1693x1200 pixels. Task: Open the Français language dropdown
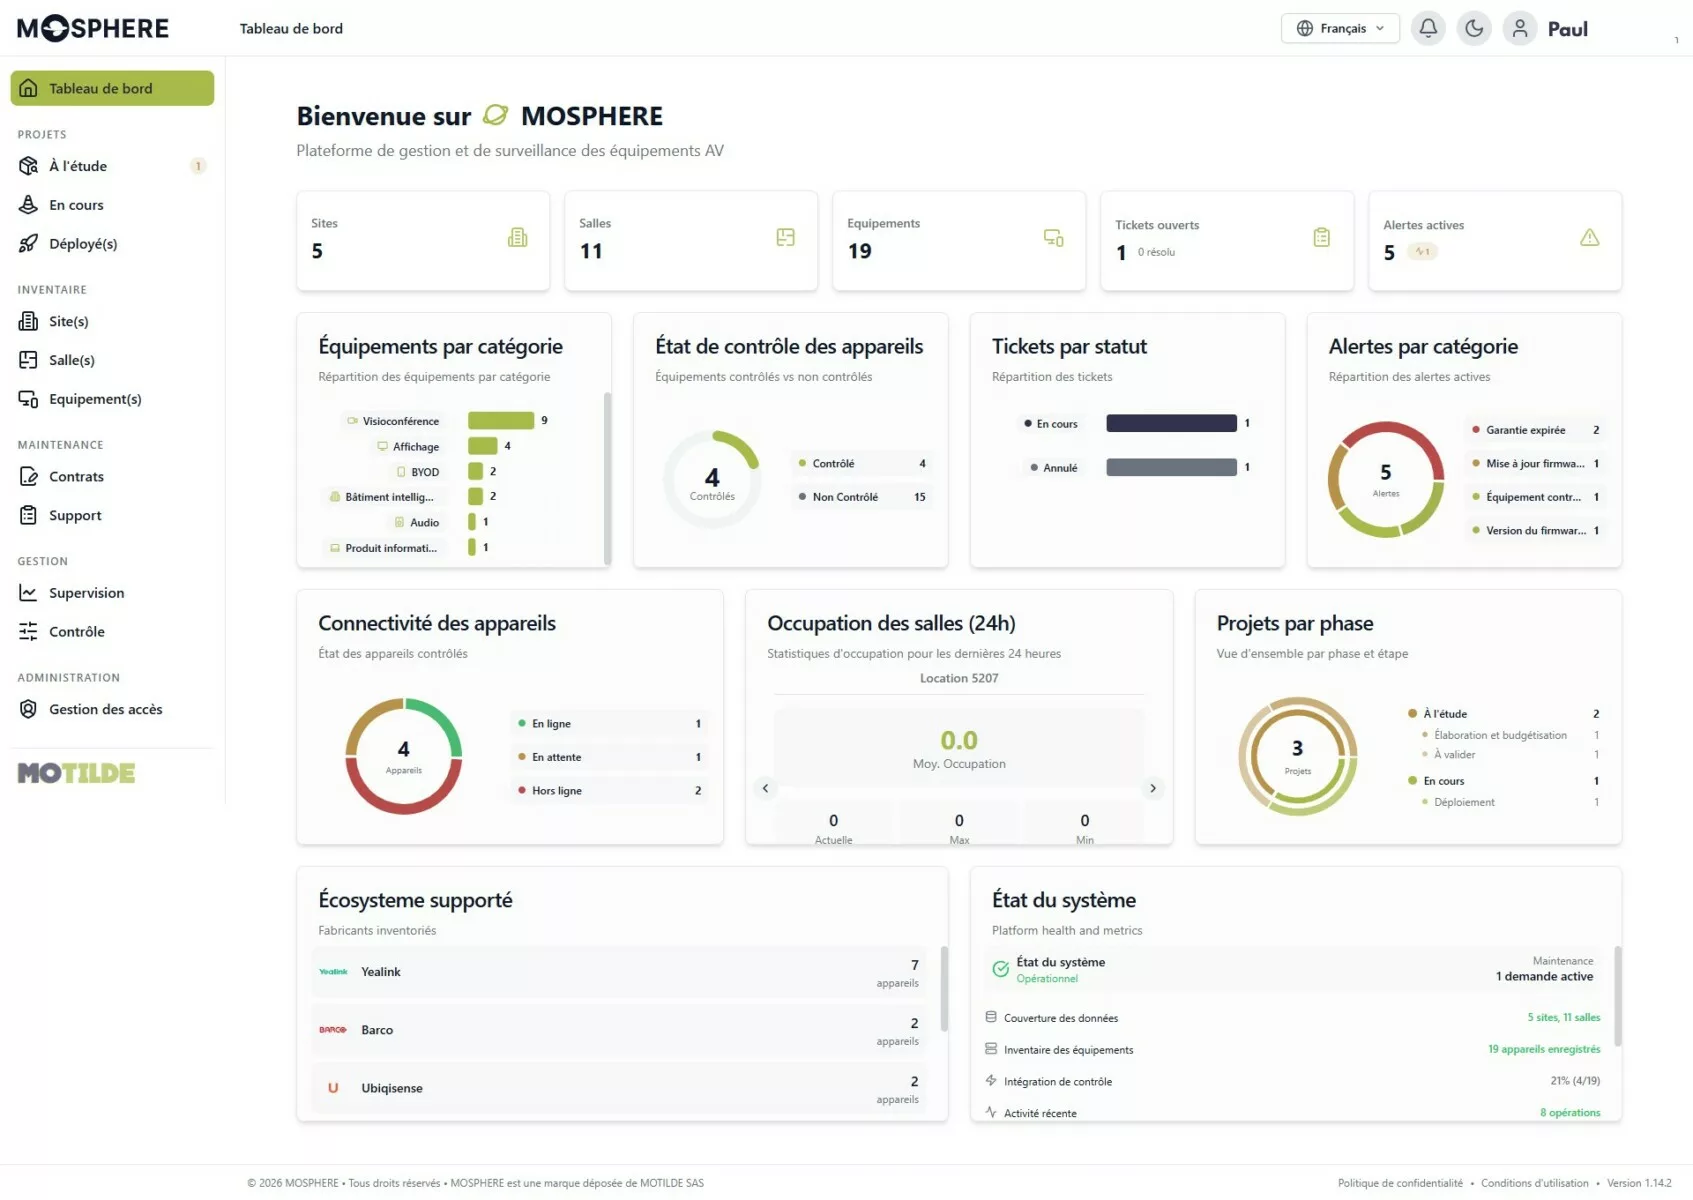[1340, 28]
